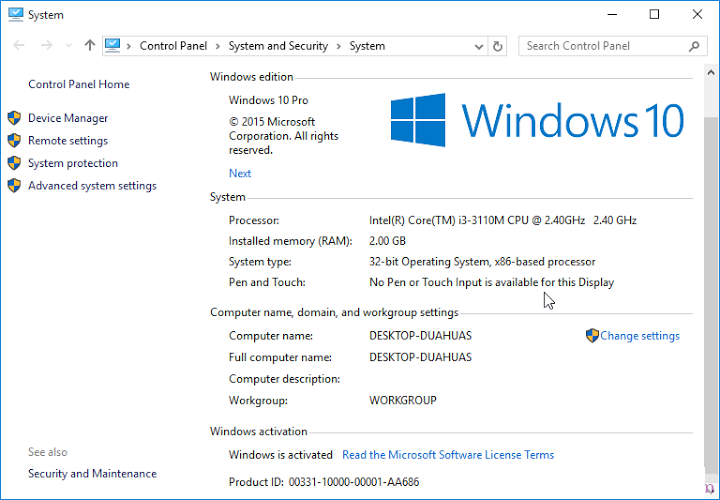The width and height of the screenshot is (720, 500).
Task: Click the WORKGROUP value
Action: point(403,400)
